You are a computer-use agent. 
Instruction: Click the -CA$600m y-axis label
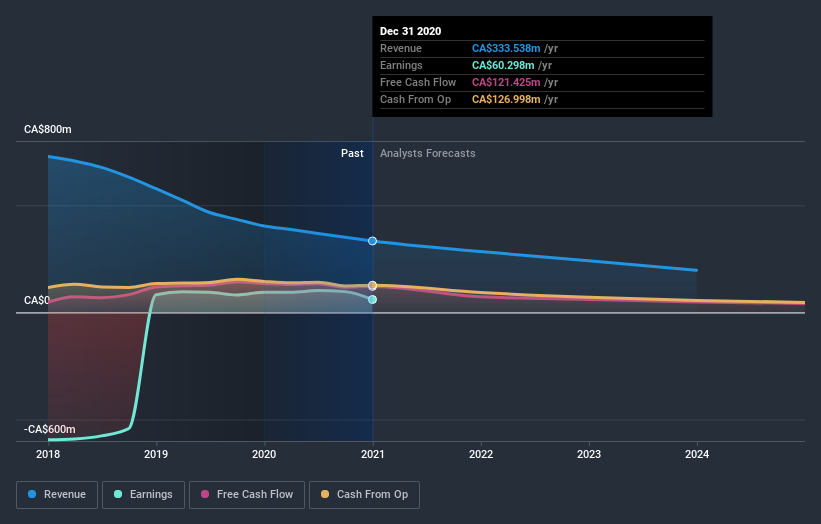tap(50, 429)
